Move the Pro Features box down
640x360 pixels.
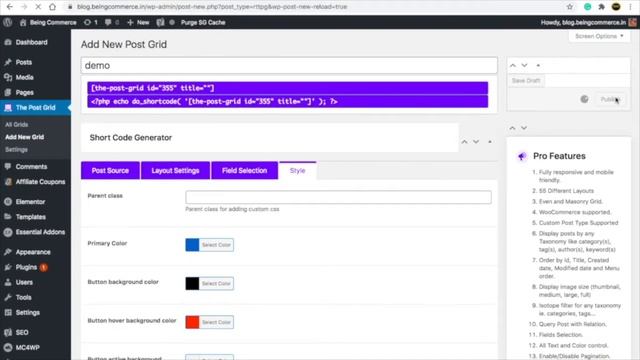tap(524, 128)
